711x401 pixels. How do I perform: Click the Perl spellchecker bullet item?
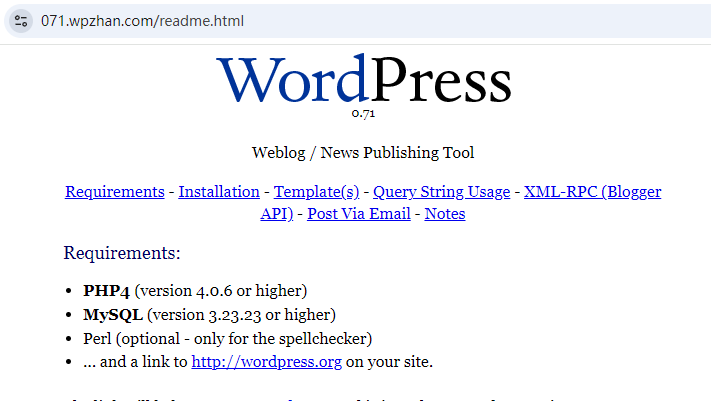(x=228, y=339)
